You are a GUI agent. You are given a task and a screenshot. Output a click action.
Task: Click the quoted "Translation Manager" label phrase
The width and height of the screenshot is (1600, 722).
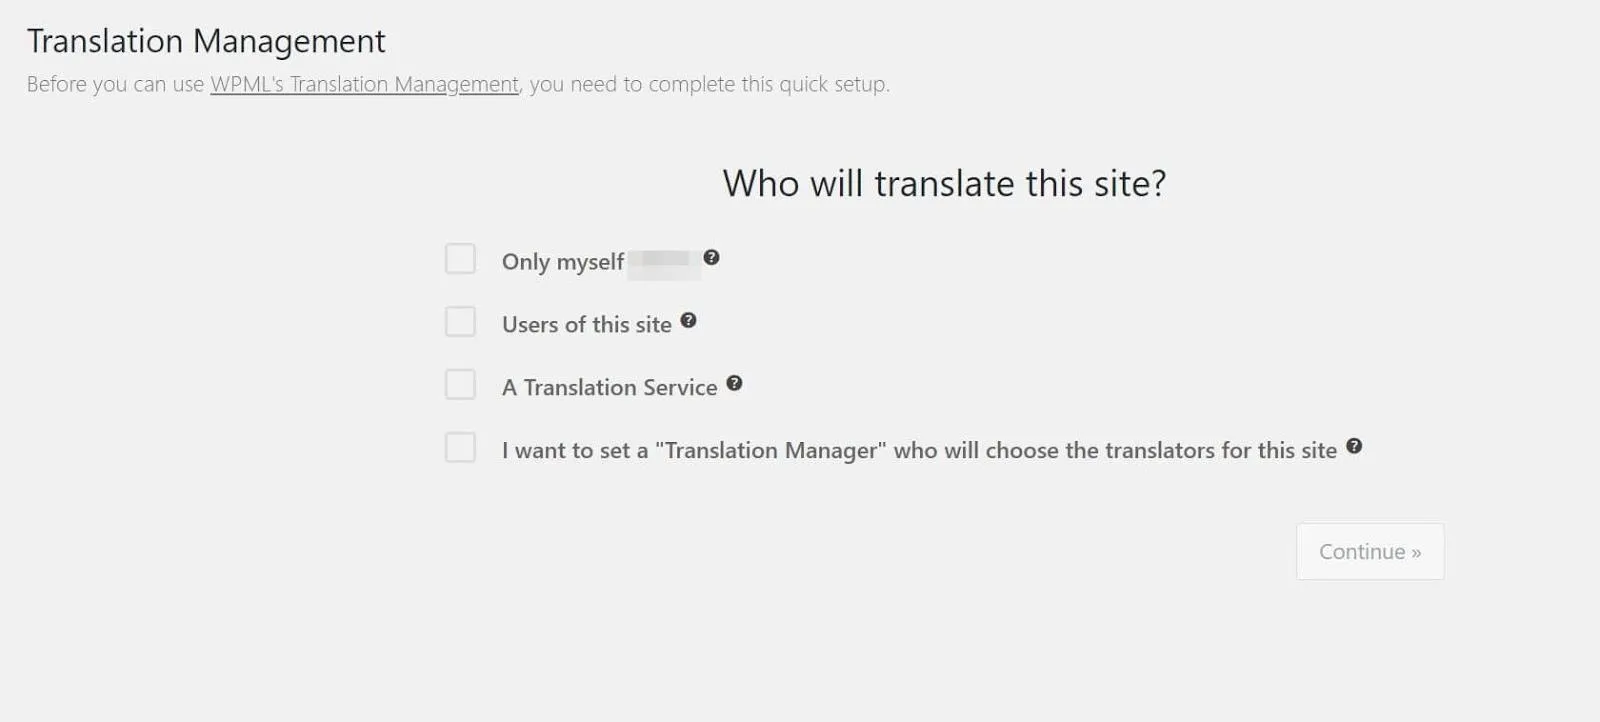[x=770, y=451]
